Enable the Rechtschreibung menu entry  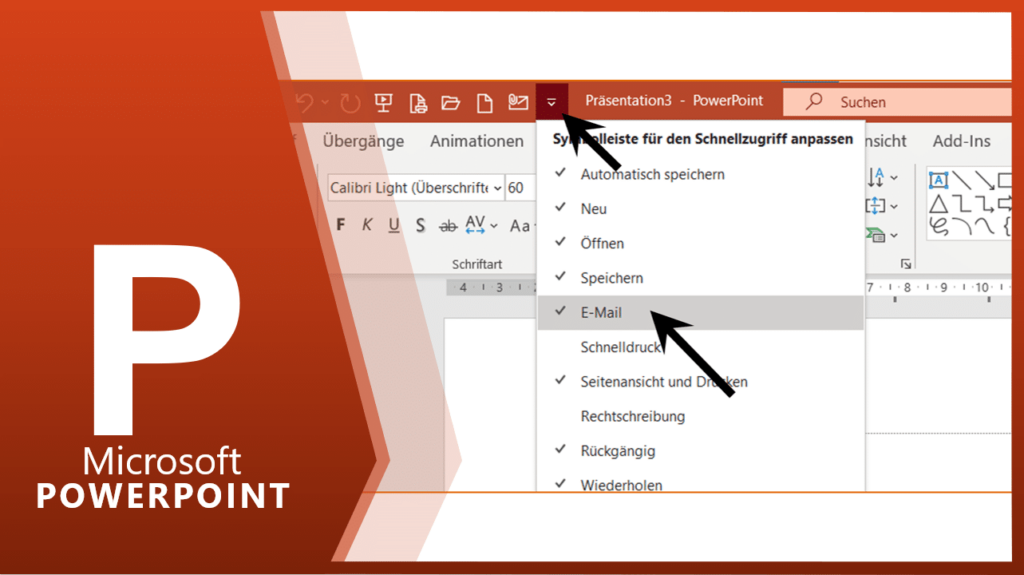[x=700, y=416]
